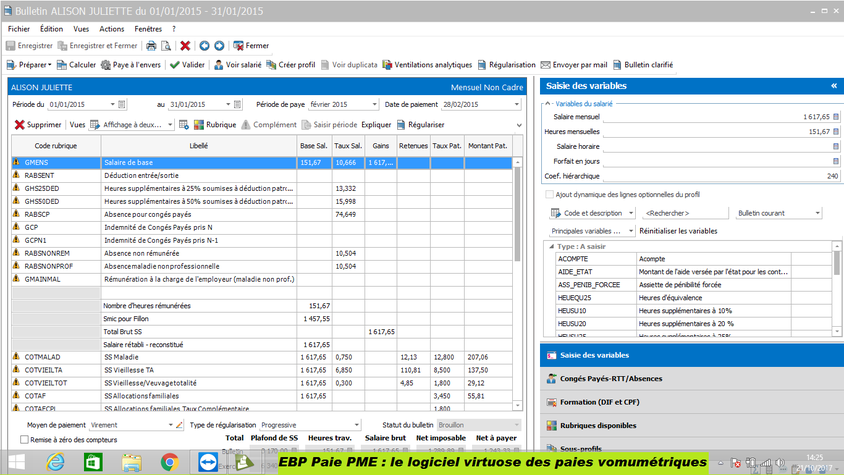The width and height of the screenshot is (844, 475).
Task: Select the GMENS Salaire de base row
Action: click(x=262, y=163)
